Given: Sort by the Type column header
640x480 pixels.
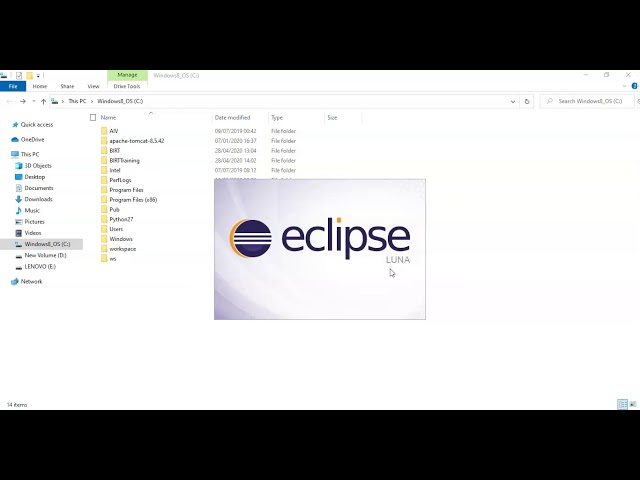Looking at the screenshot, I should click(x=277, y=118).
